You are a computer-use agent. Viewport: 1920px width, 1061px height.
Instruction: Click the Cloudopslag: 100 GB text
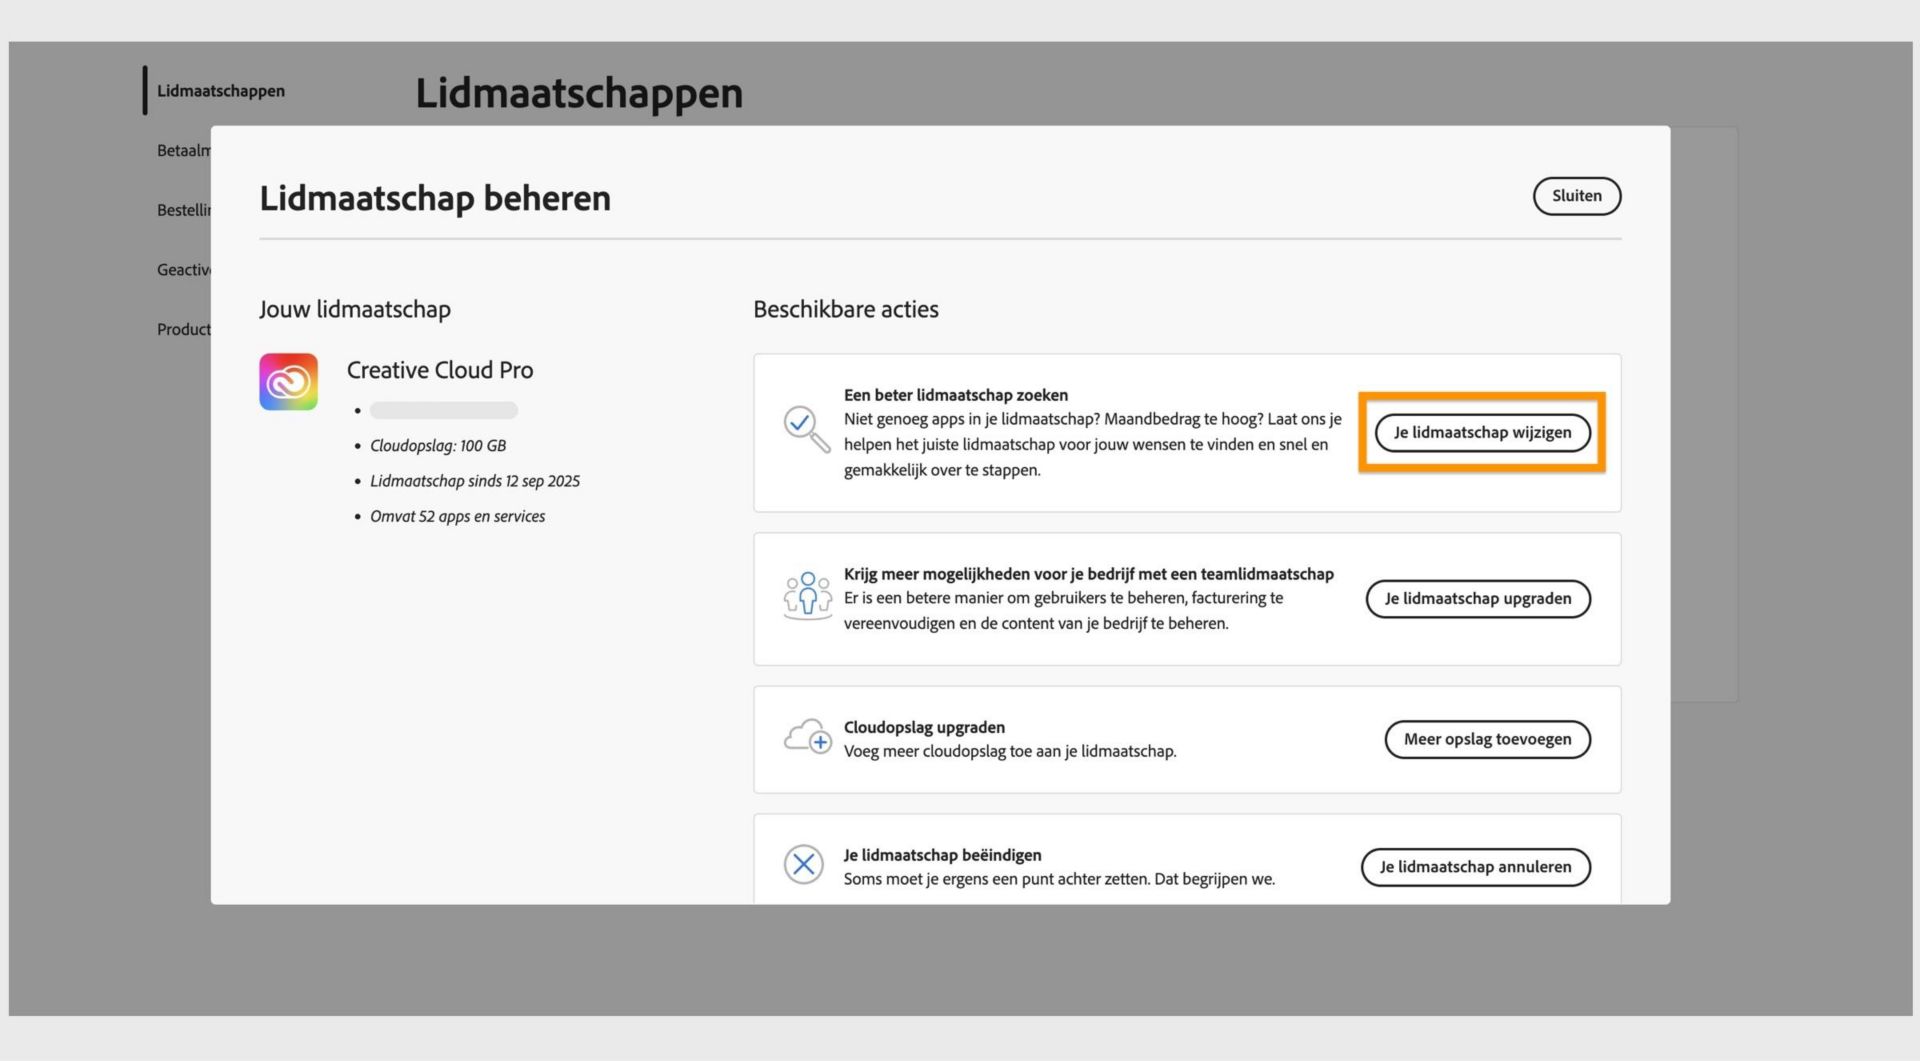coord(438,446)
